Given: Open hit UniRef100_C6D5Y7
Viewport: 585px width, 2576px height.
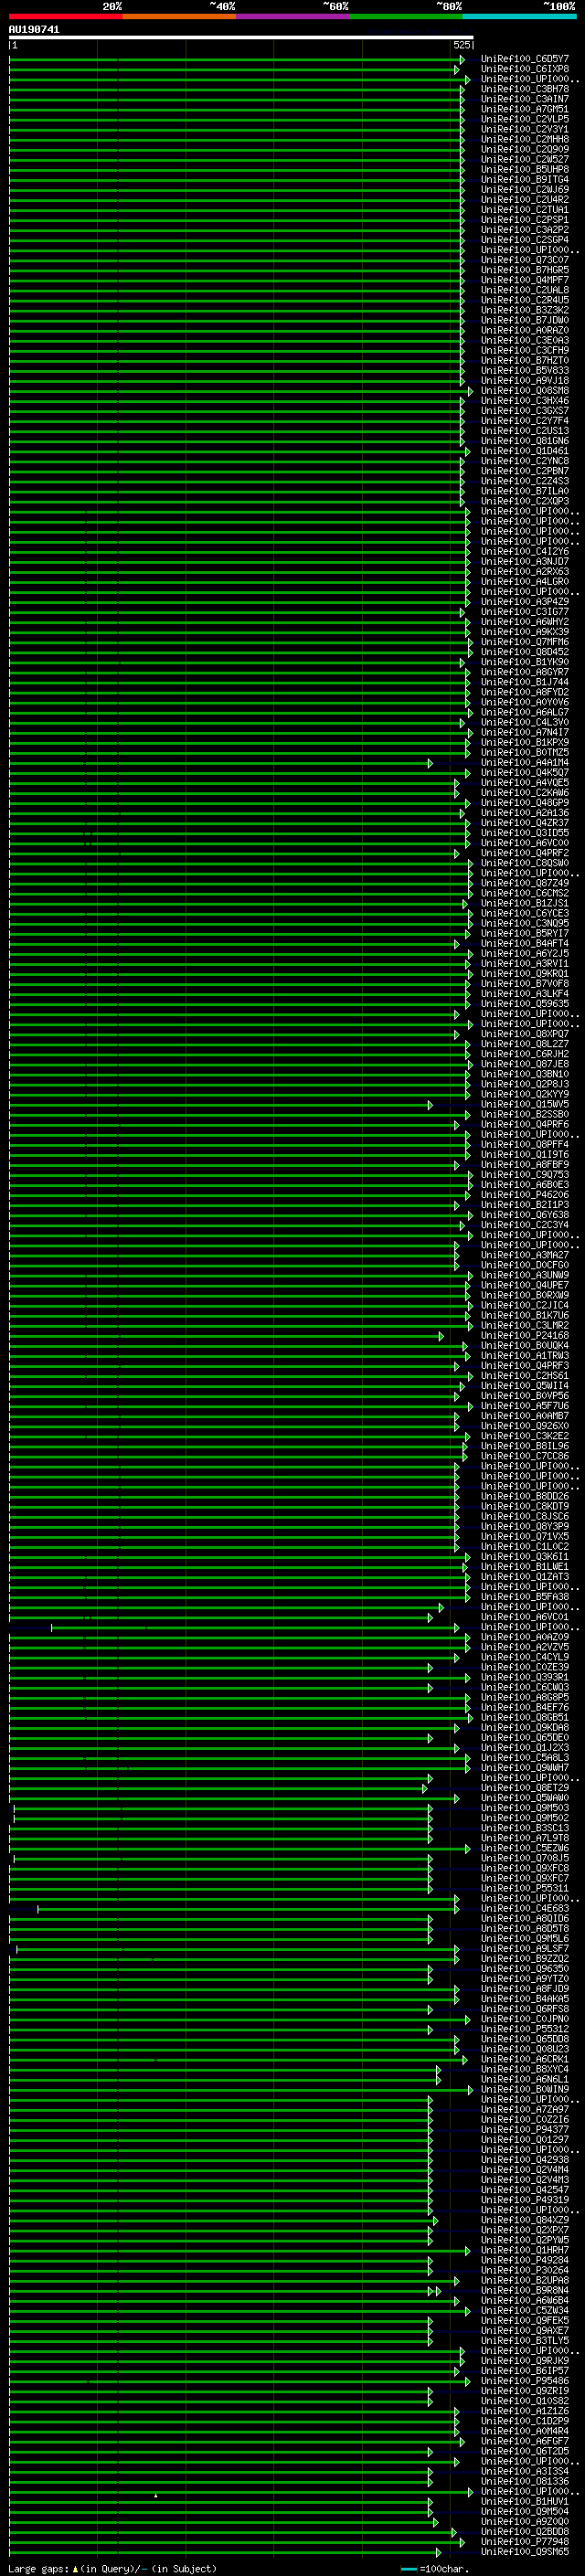Looking at the screenshot, I should coord(525,59).
